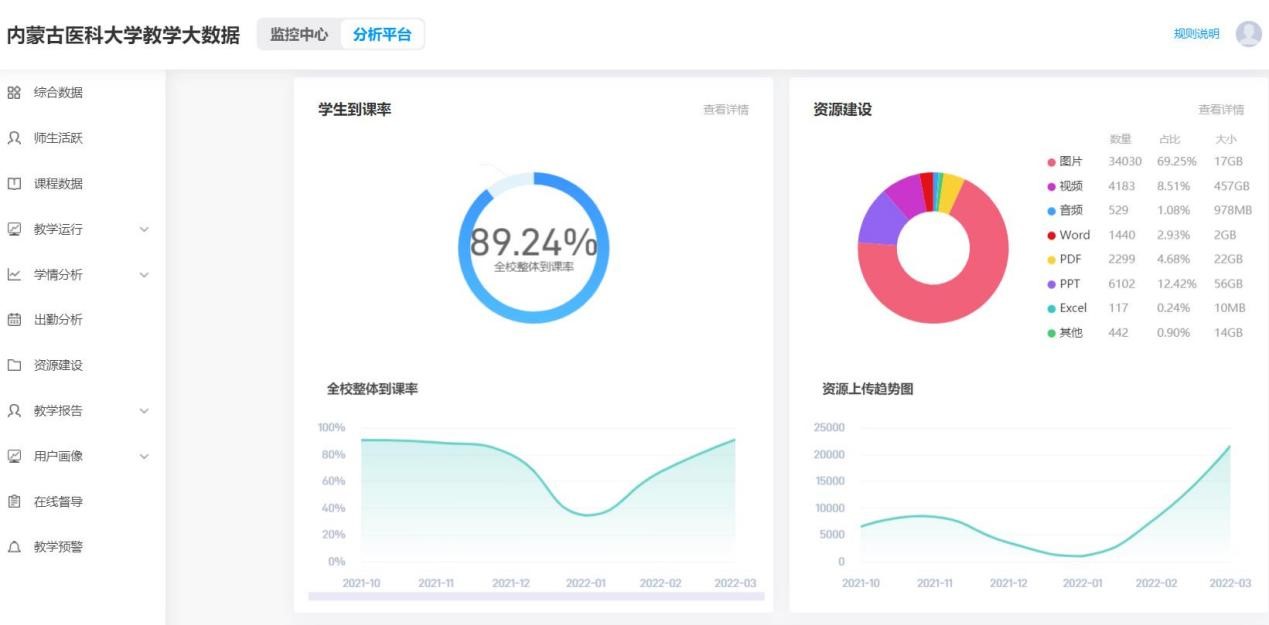Open the user avatar in top right
Image resolution: width=1269 pixels, height=625 pixels.
(1248, 34)
